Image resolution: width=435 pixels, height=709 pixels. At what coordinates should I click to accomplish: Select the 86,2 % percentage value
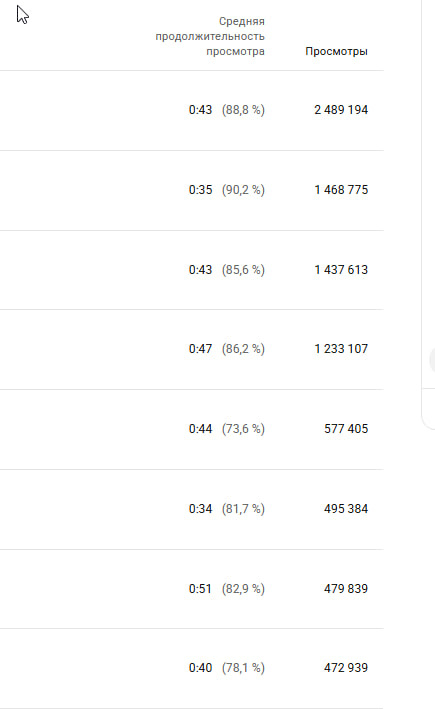click(x=243, y=349)
